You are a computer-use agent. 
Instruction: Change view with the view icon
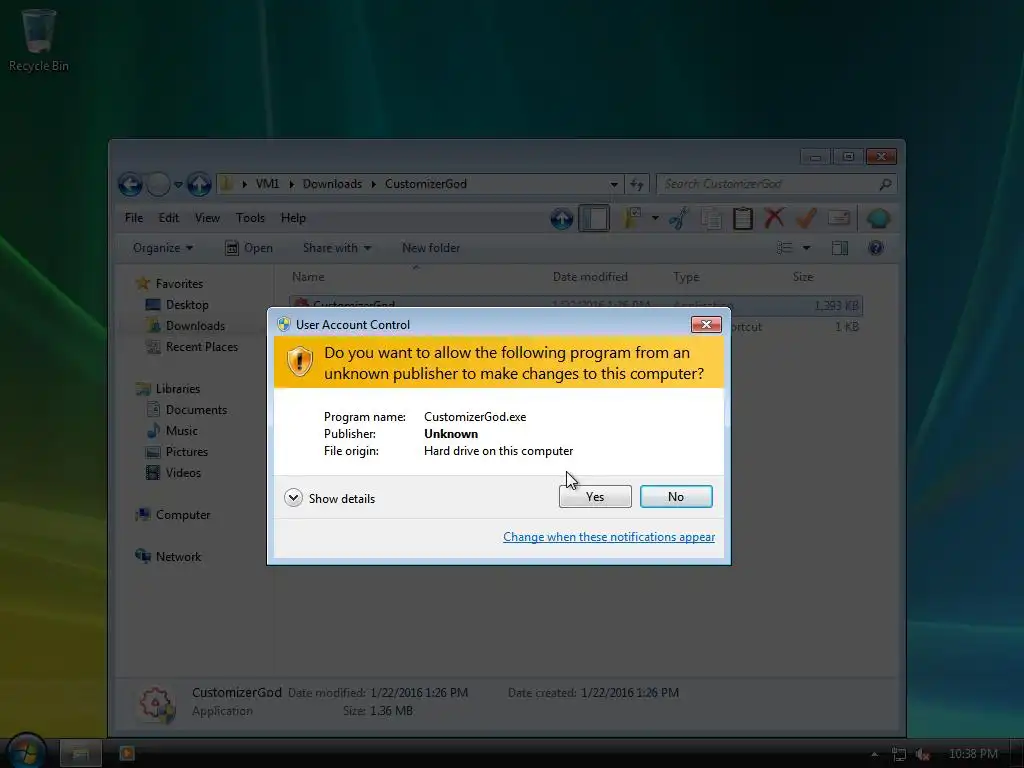(x=784, y=248)
